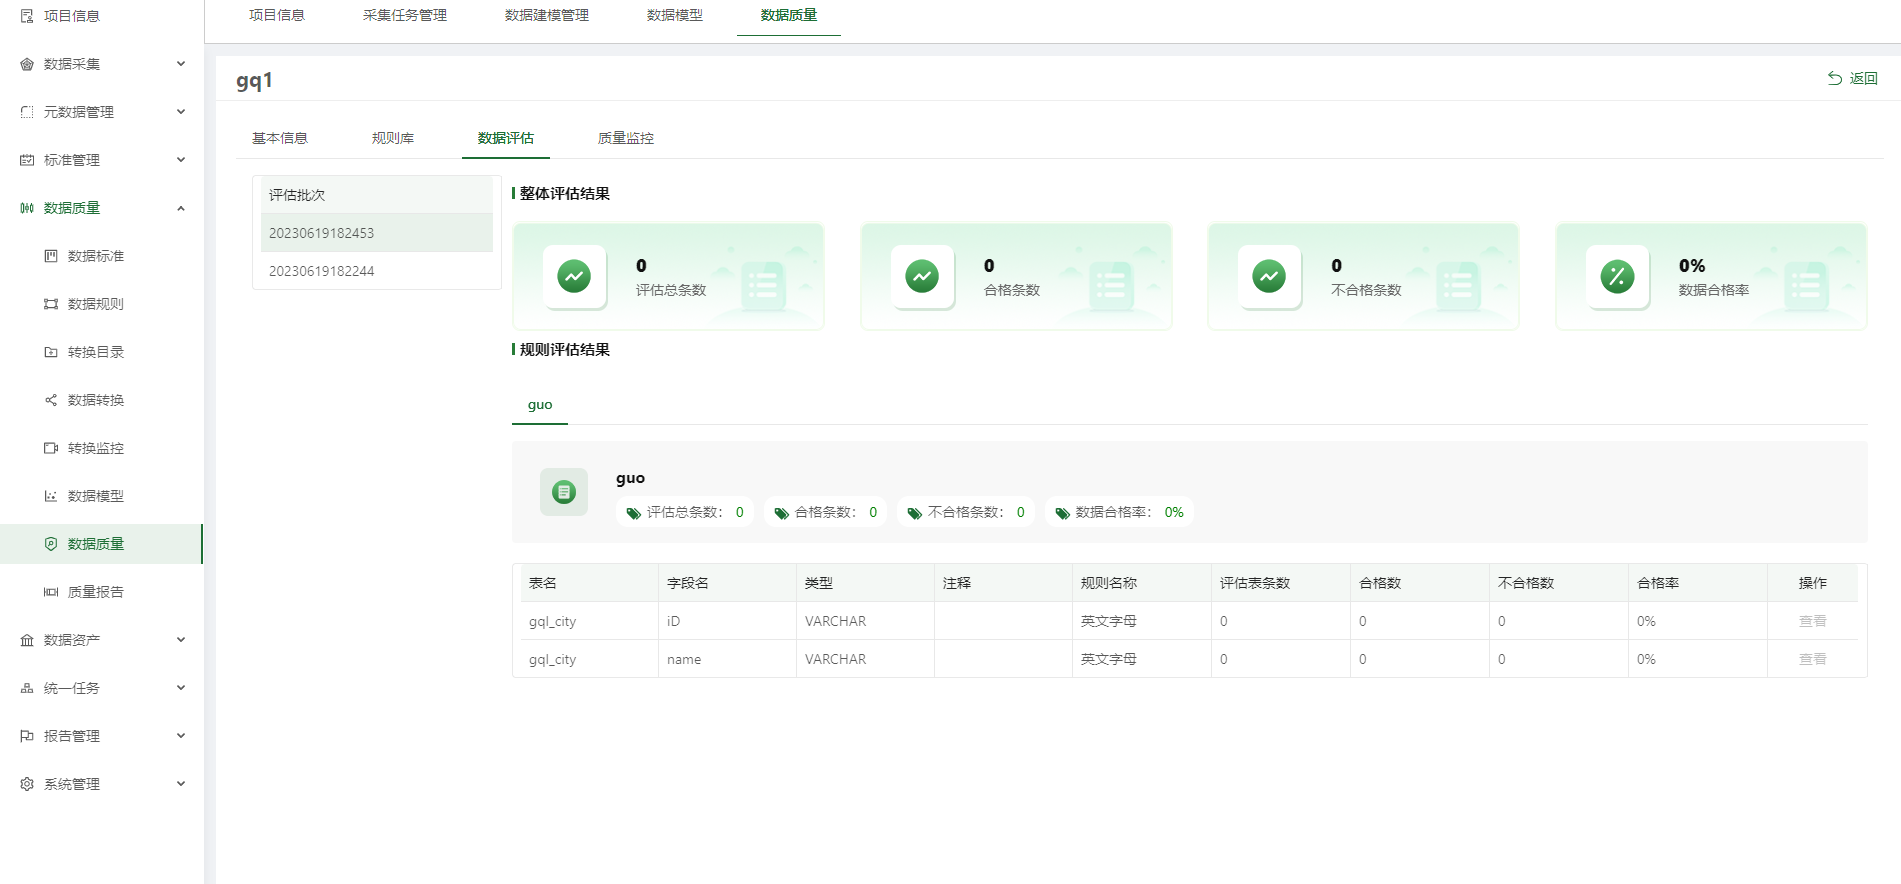Click the 质量报告 submenu icon
The width and height of the screenshot is (1901, 884).
pos(51,592)
